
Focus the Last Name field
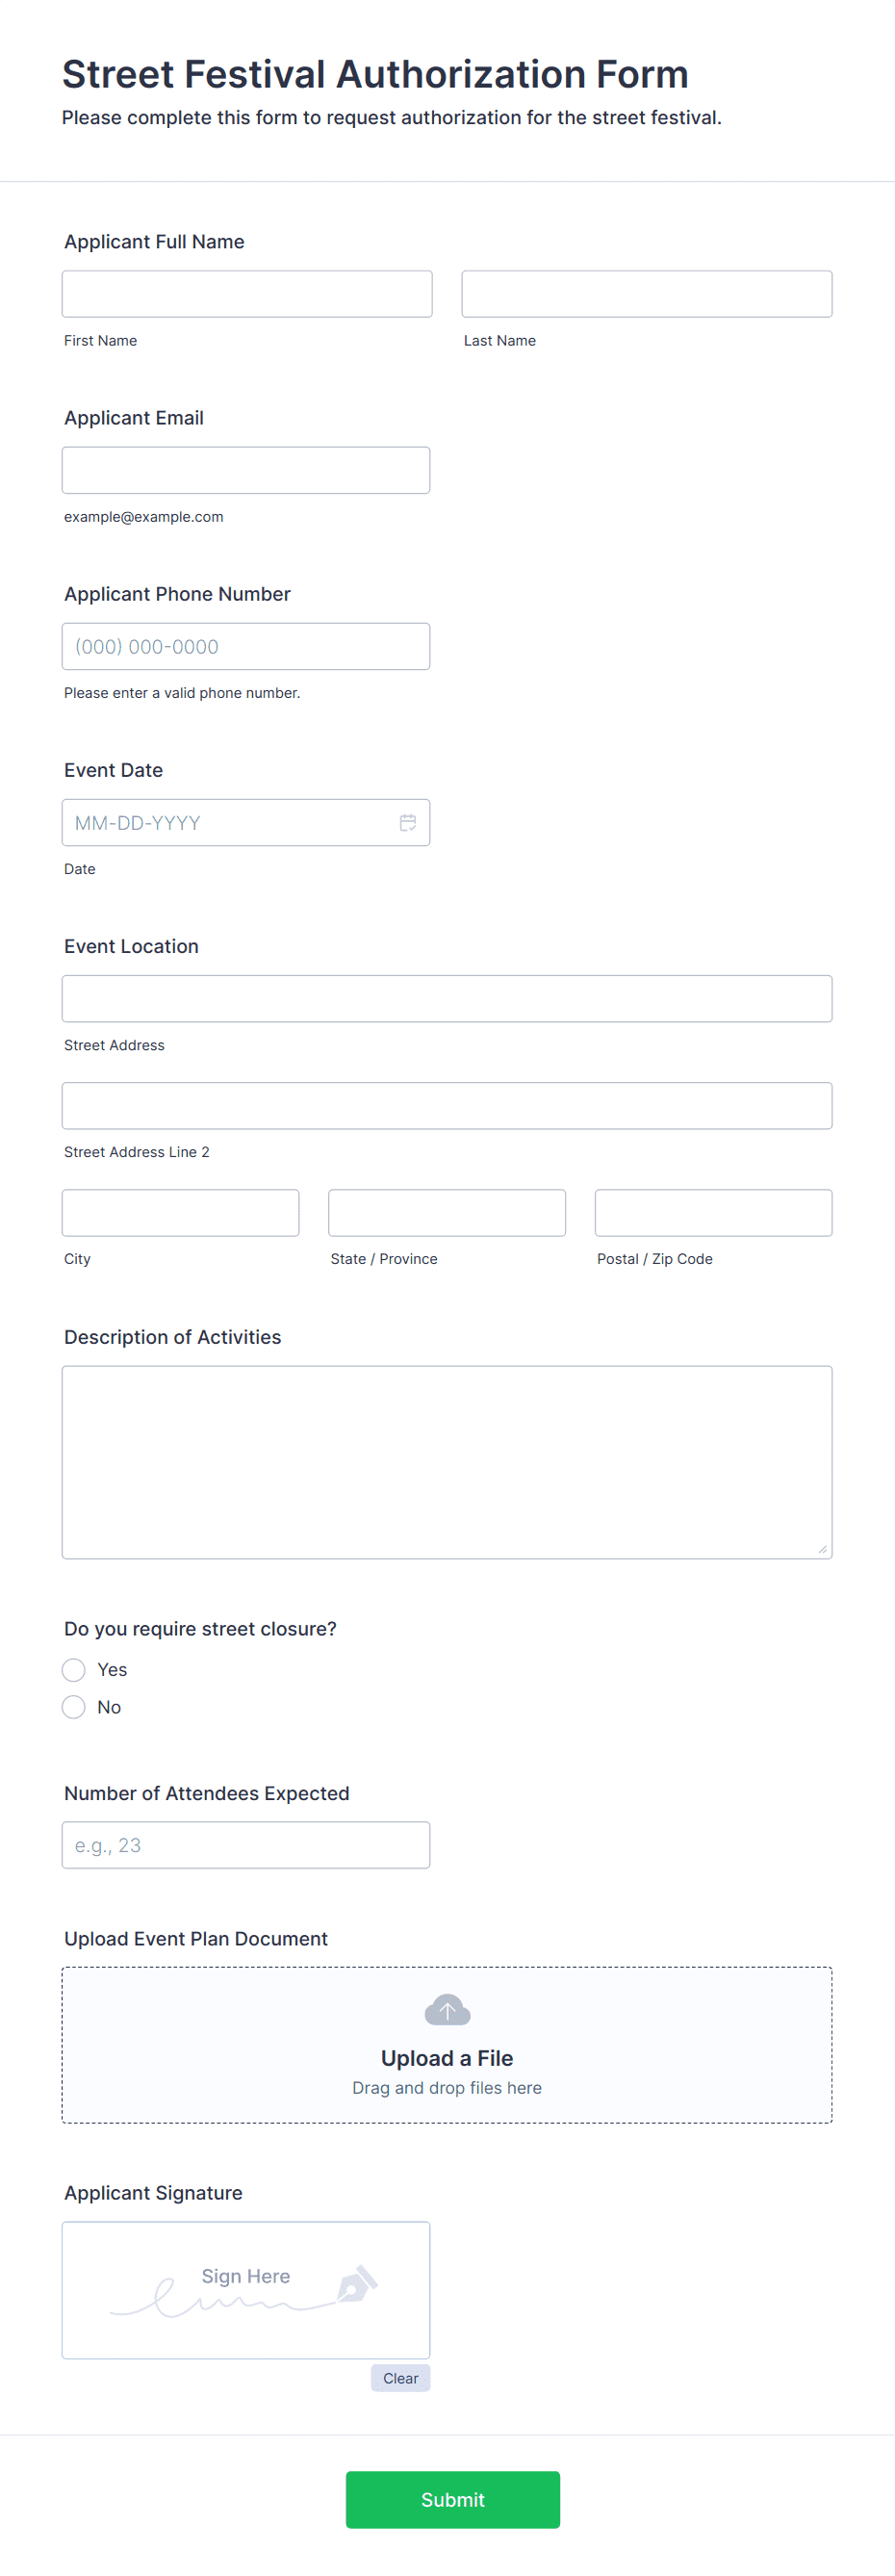[x=647, y=294]
